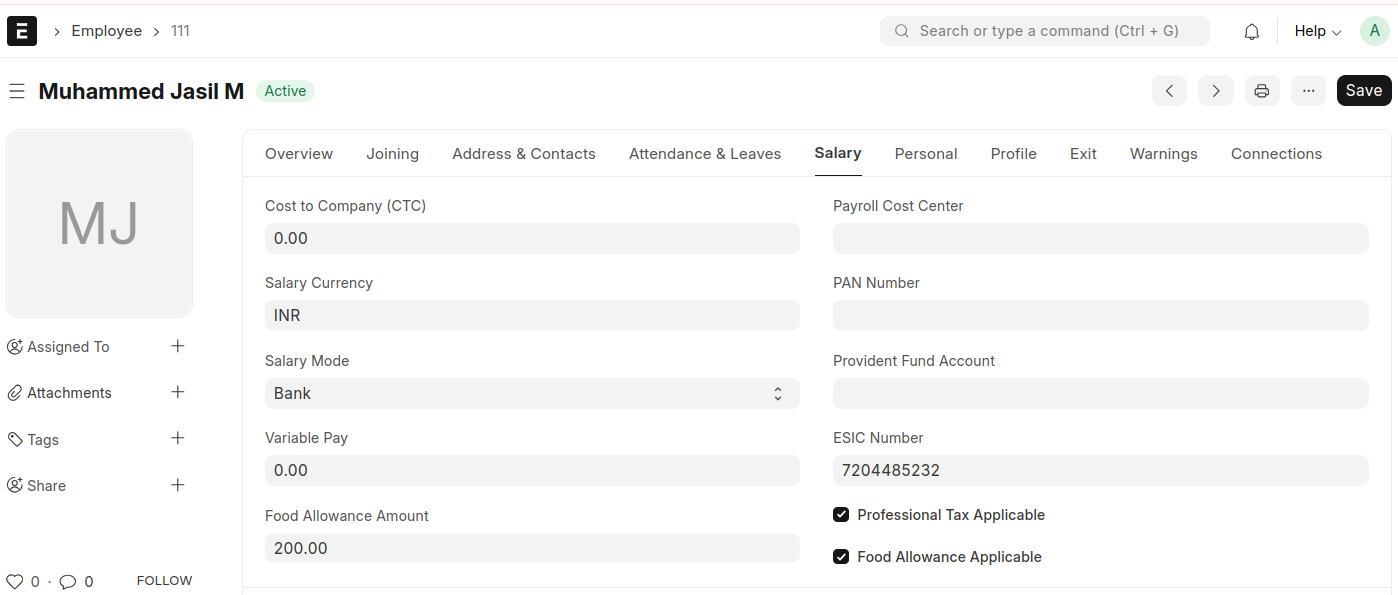Open the user avatar menu
This screenshot has height=595, width=1398.
coord(1374,31)
